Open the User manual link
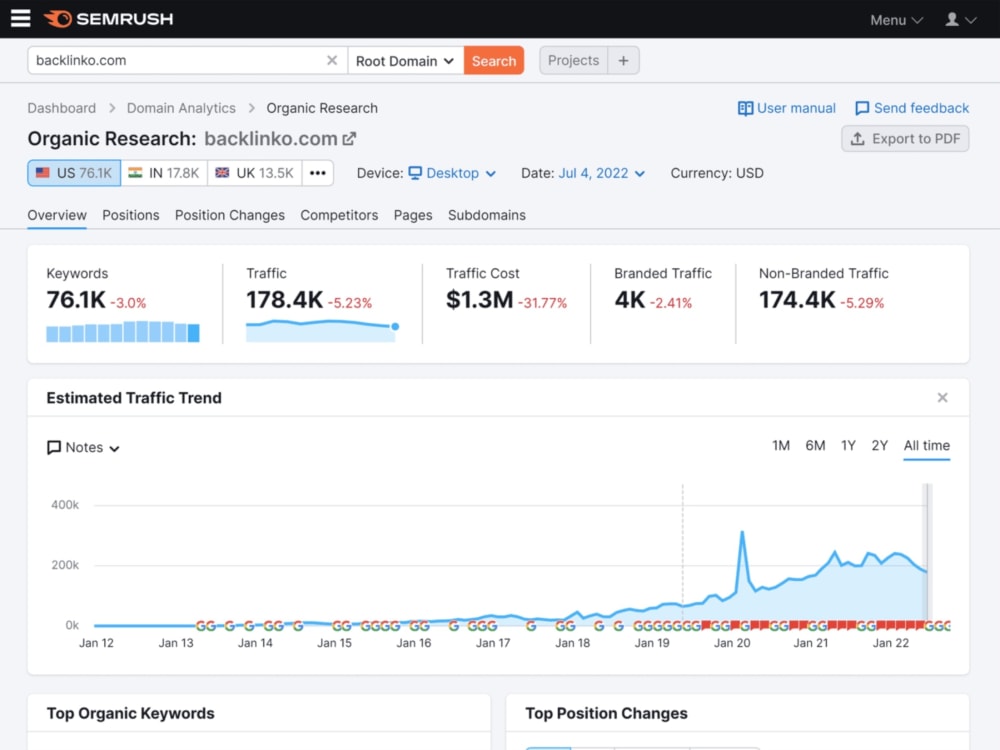 tap(786, 108)
